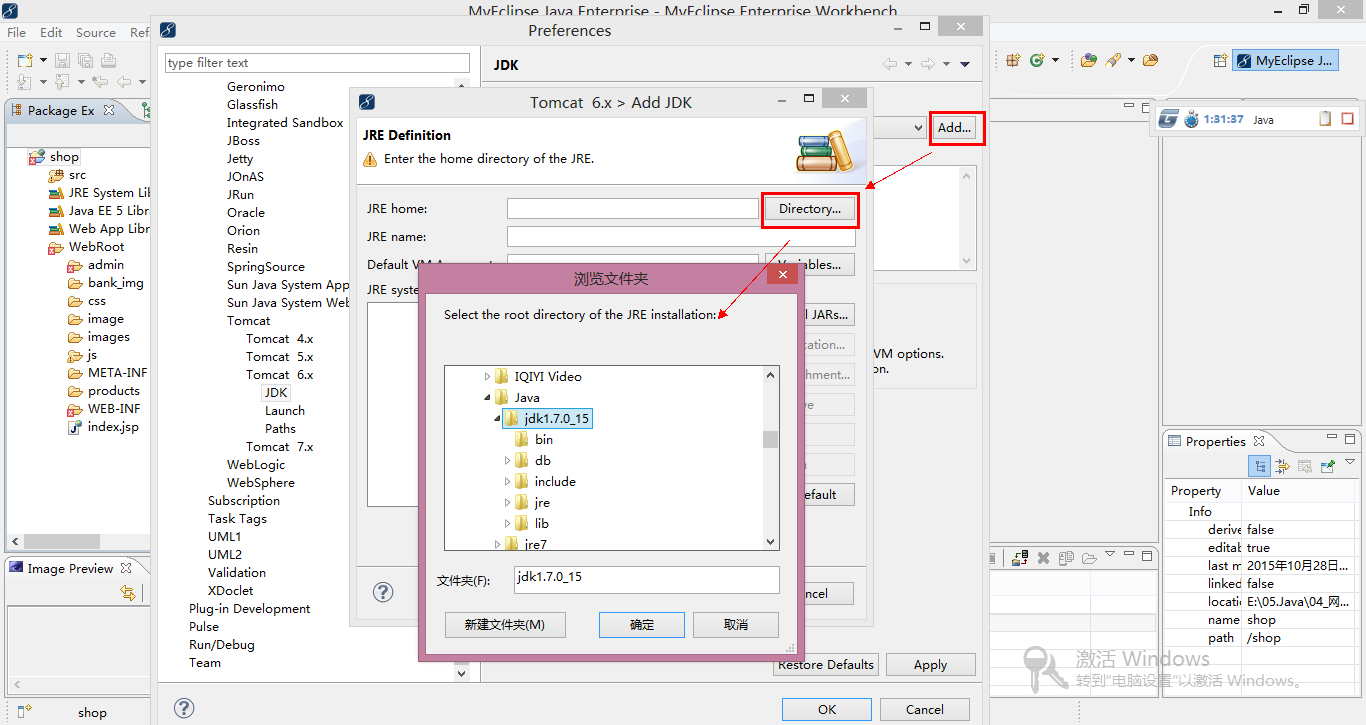
Task: Collapse the Java folder in browse dialog
Action: point(488,397)
